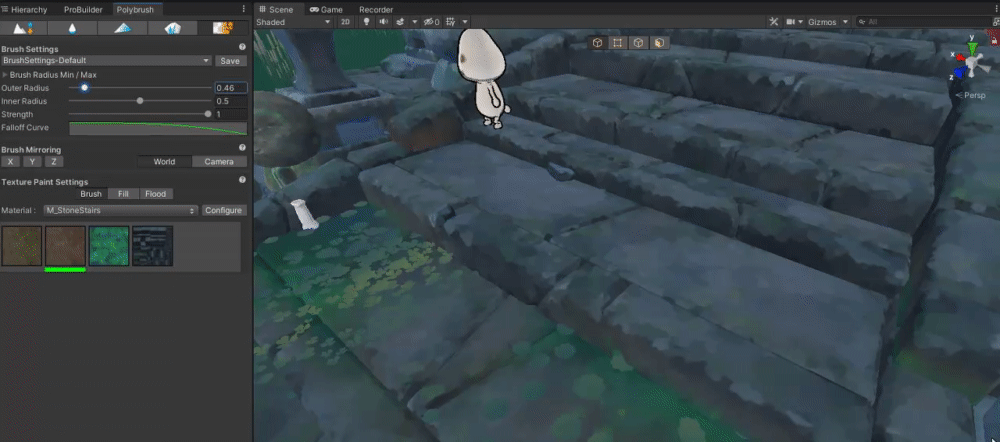Click the Inner Radius slider handle
1000x442 pixels.
pyautogui.click(x=140, y=101)
